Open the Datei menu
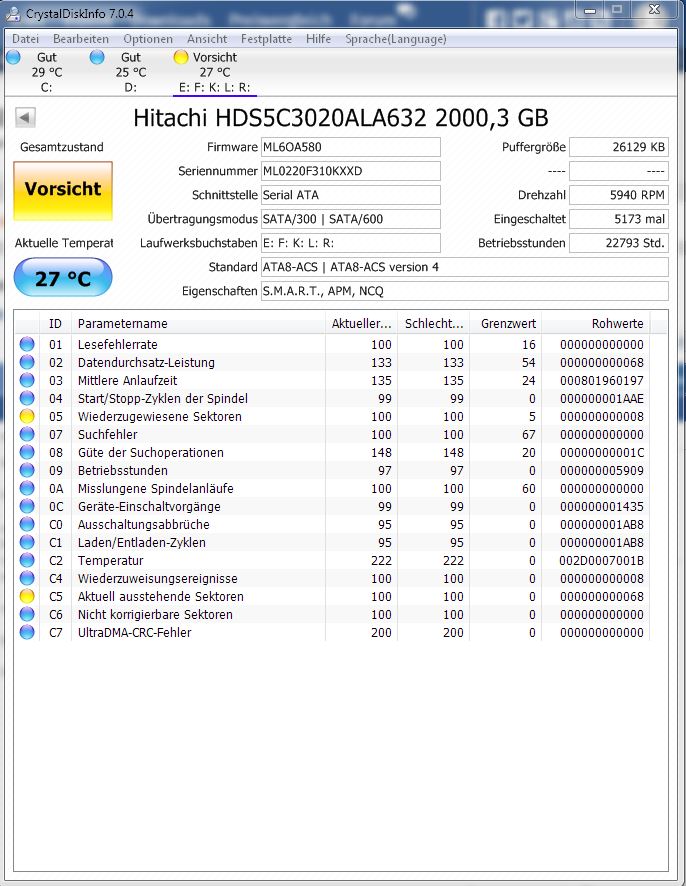 [x=25, y=39]
